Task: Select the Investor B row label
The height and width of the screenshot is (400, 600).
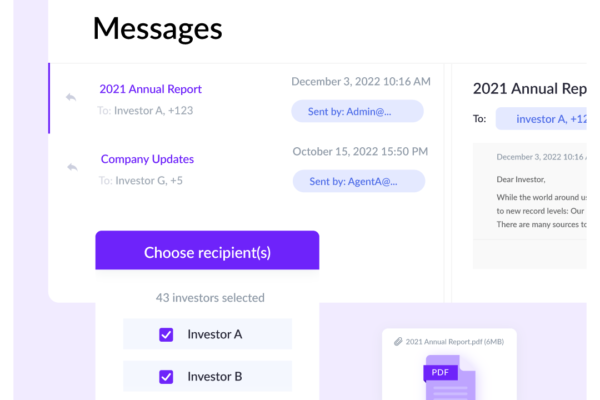Action: tap(215, 377)
